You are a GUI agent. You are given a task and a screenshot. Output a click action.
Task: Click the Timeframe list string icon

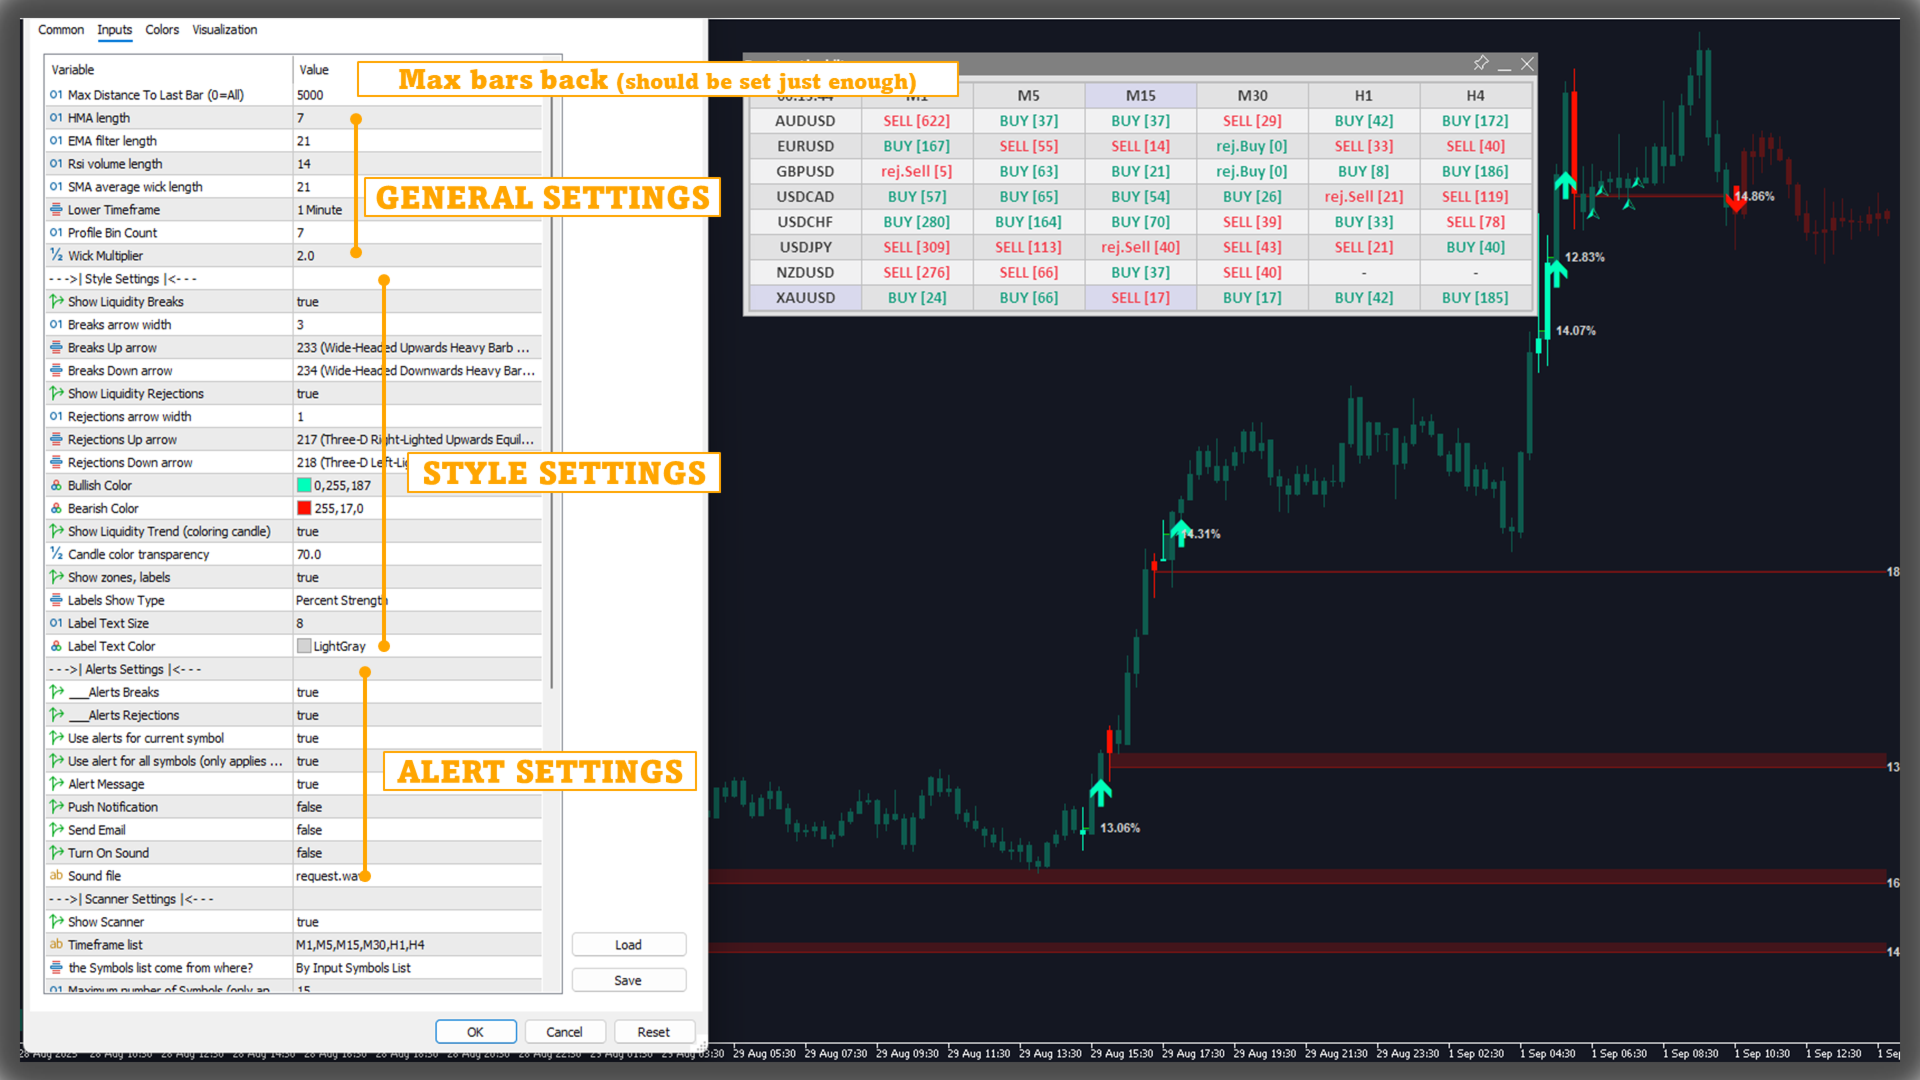click(x=56, y=944)
